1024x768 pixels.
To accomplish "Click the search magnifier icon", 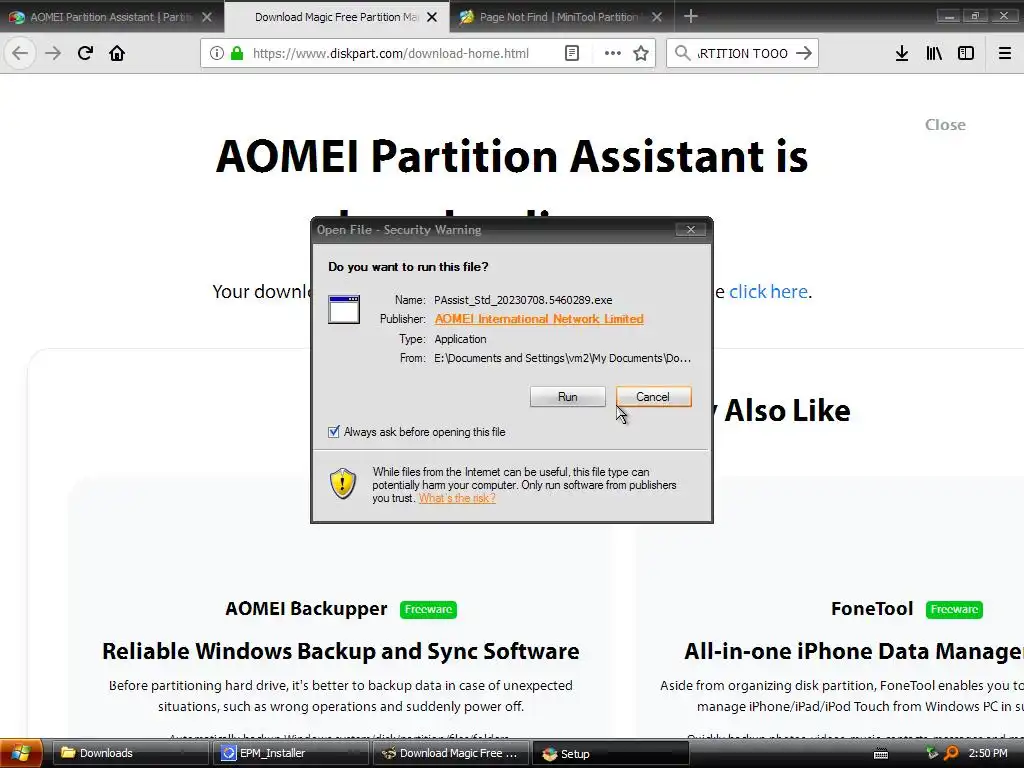I will [x=682, y=53].
